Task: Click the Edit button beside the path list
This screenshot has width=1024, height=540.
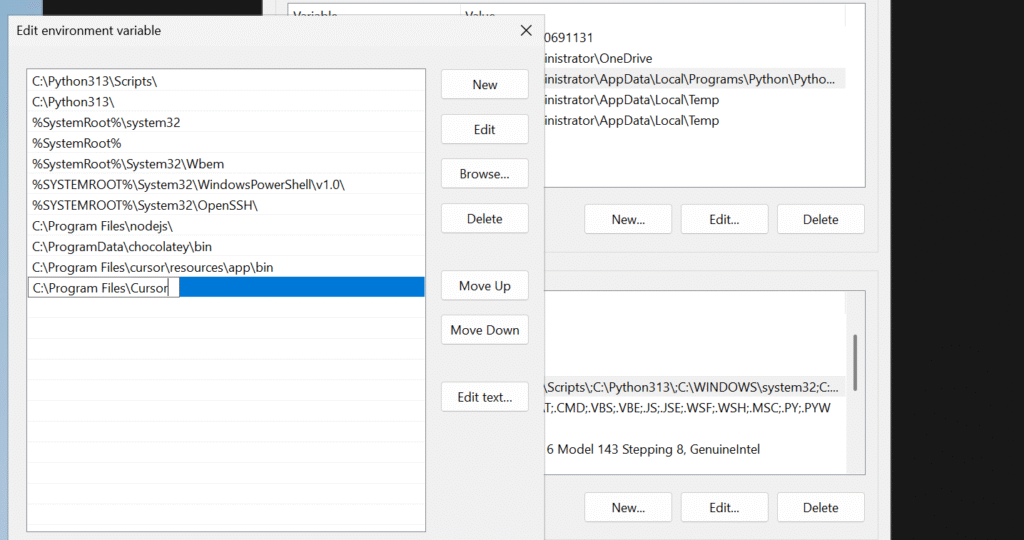Action: click(x=485, y=129)
